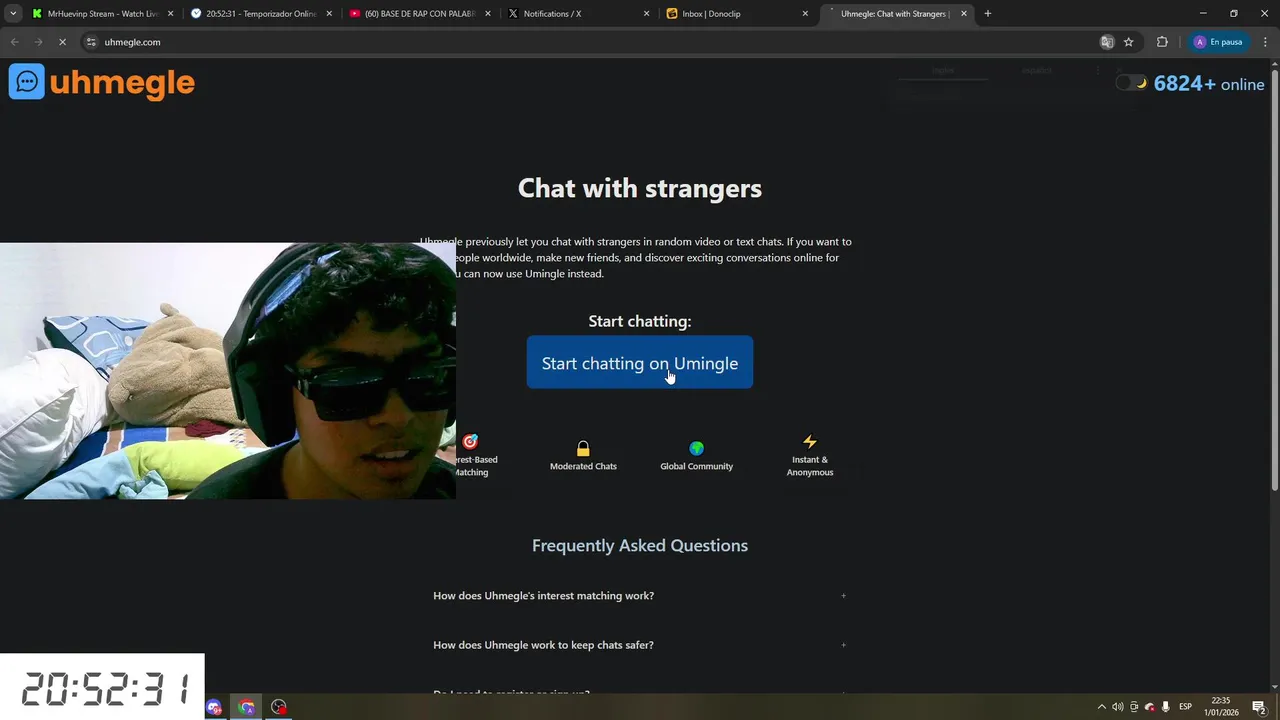Open the Discord-style taskbar app with badge

click(214, 707)
